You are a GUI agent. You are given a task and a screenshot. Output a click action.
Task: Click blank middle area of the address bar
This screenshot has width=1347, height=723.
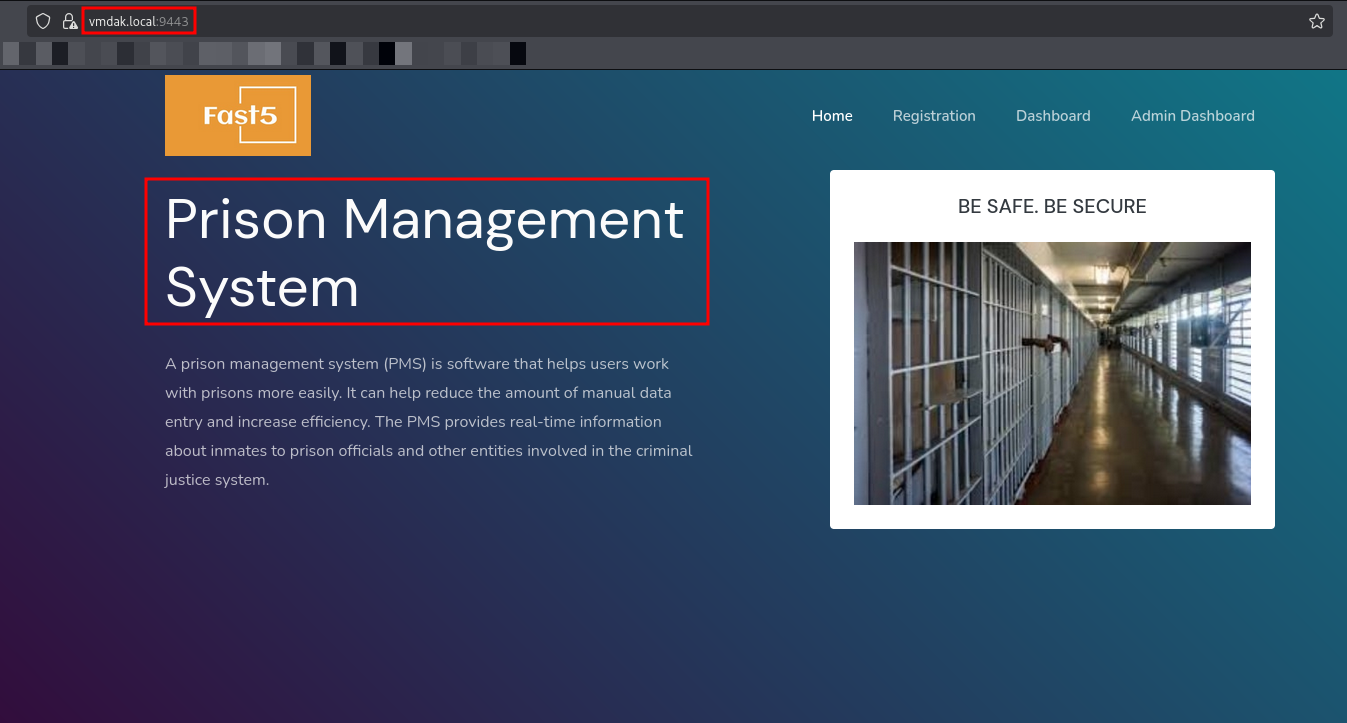click(x=700, y=21)
